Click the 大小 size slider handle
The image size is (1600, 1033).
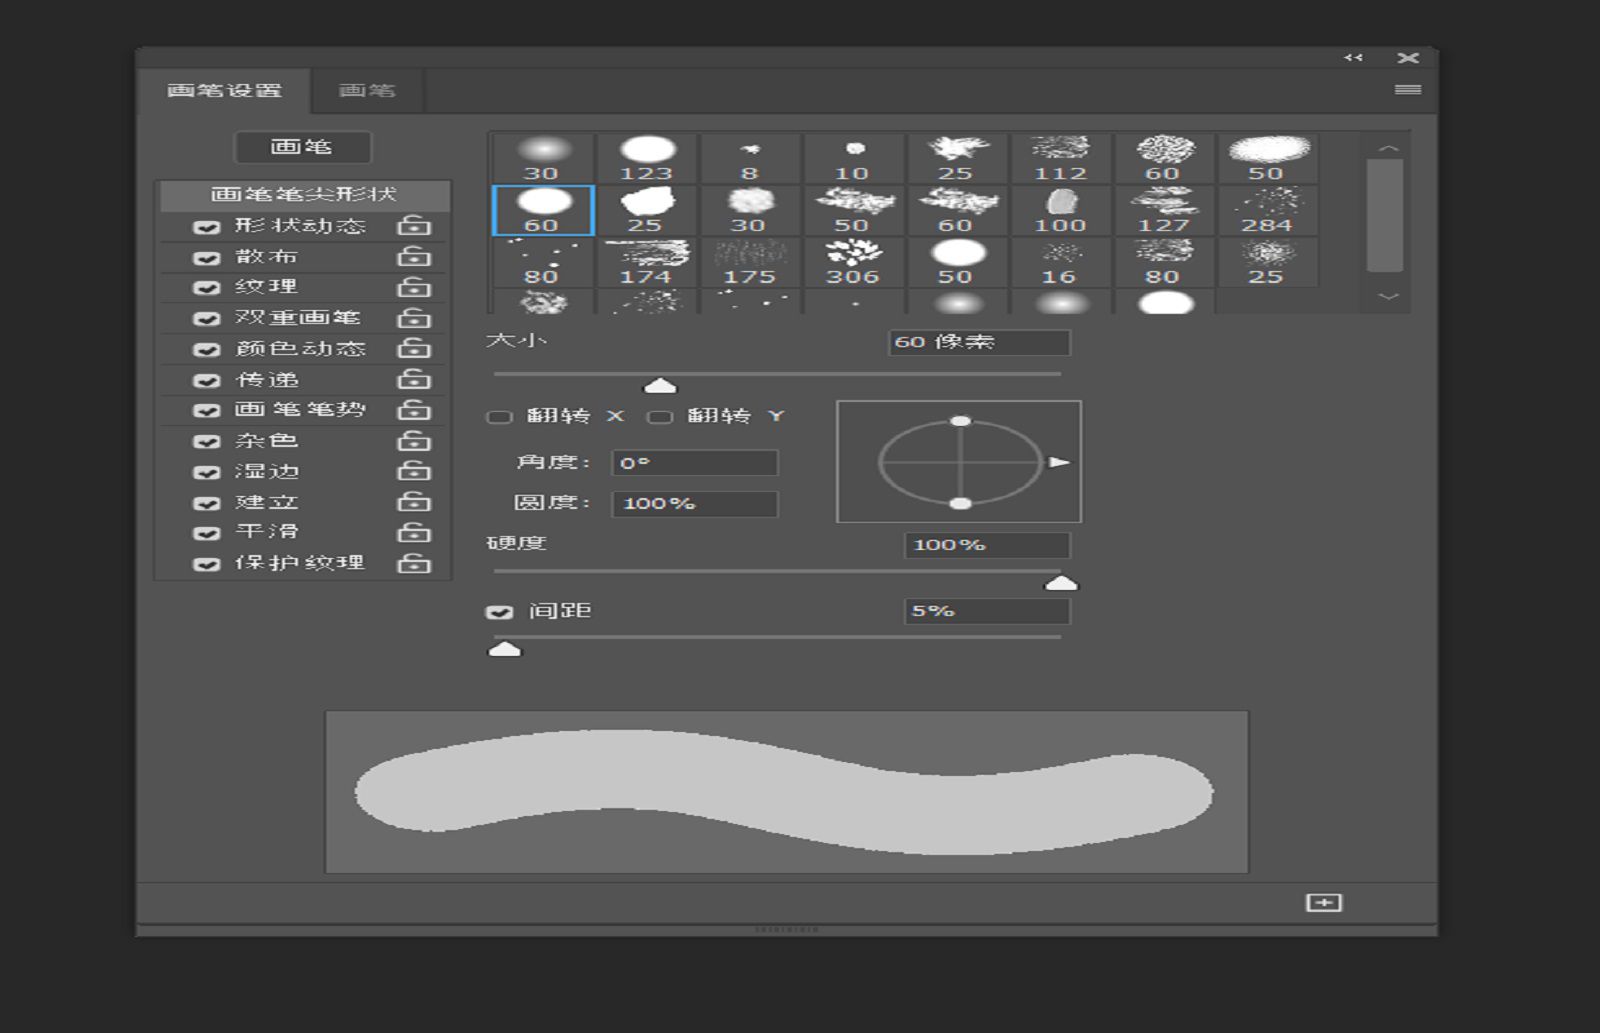coord(660,385)
